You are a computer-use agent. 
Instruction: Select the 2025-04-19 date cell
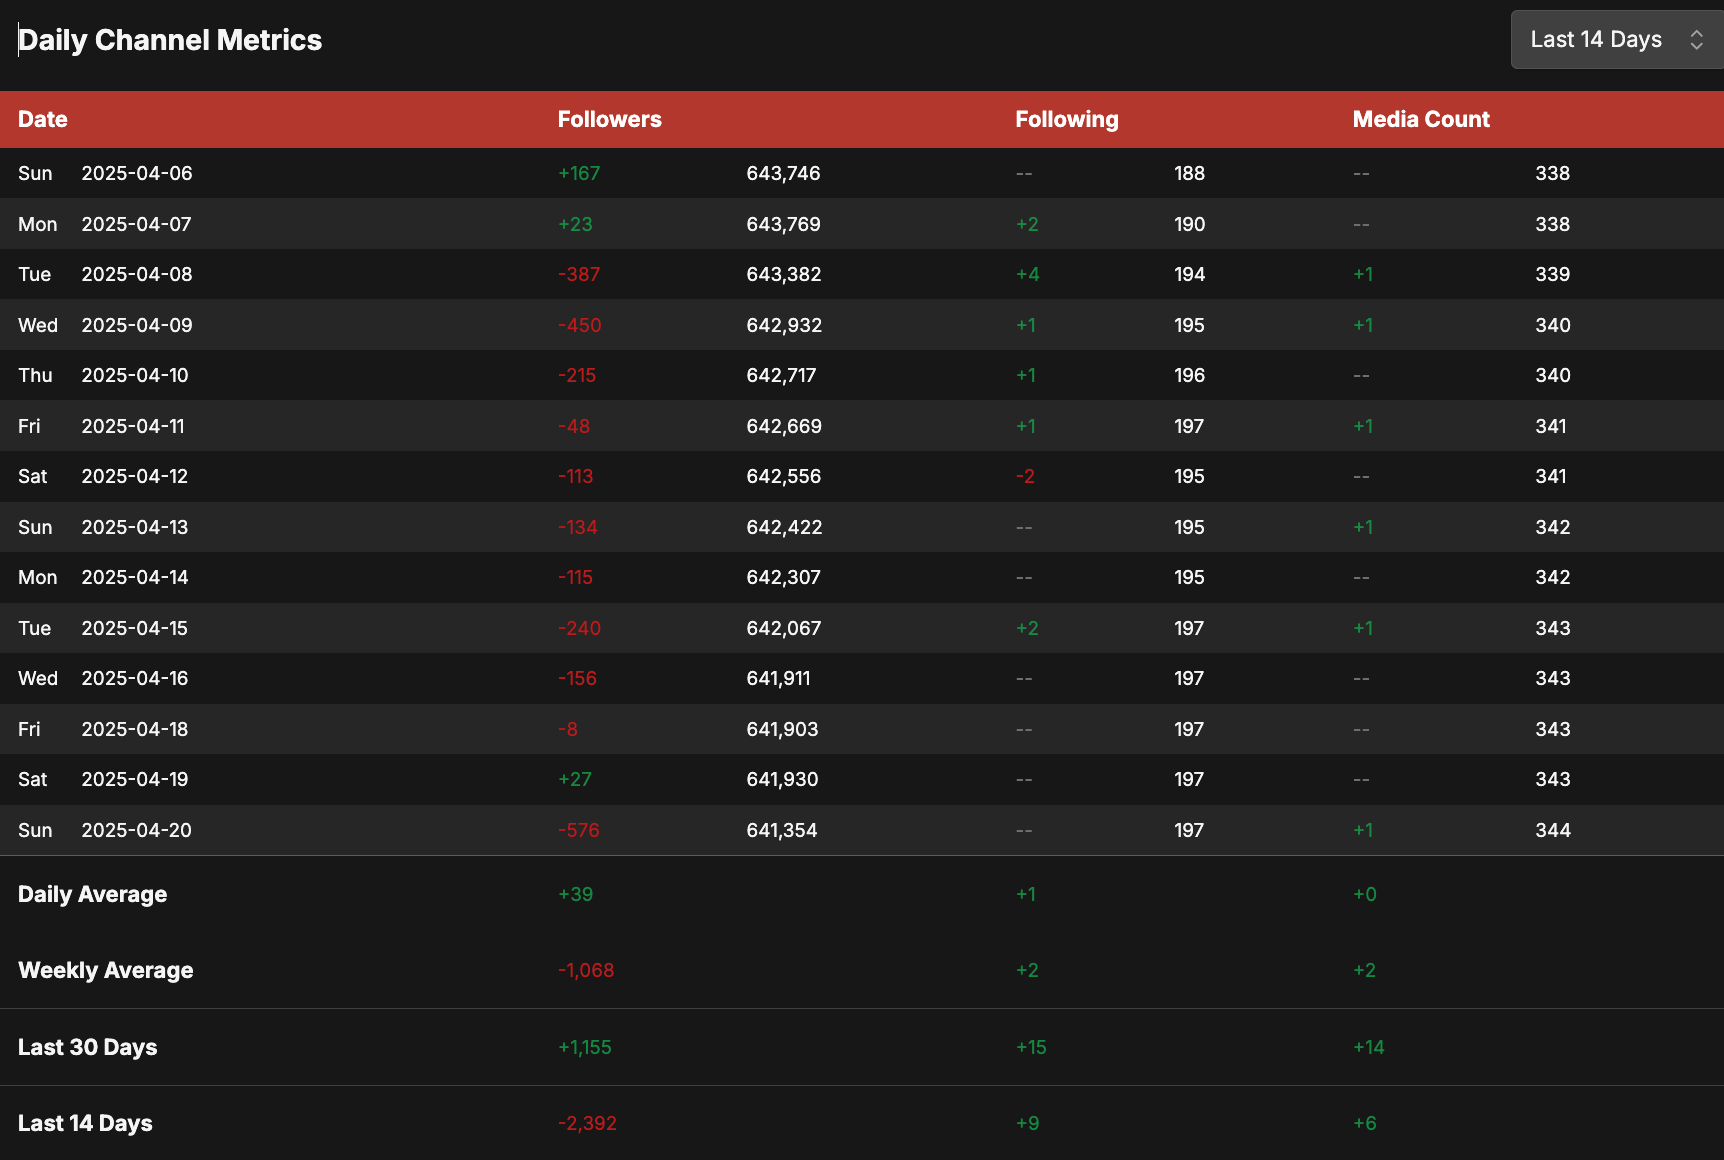pos(135,779)
